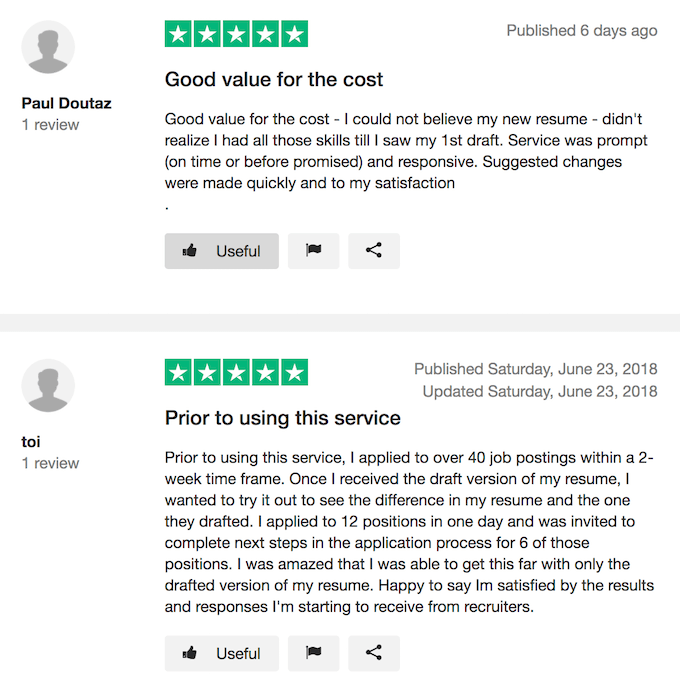Click the thumbs-up icon on toi's review

coord(190,653)
